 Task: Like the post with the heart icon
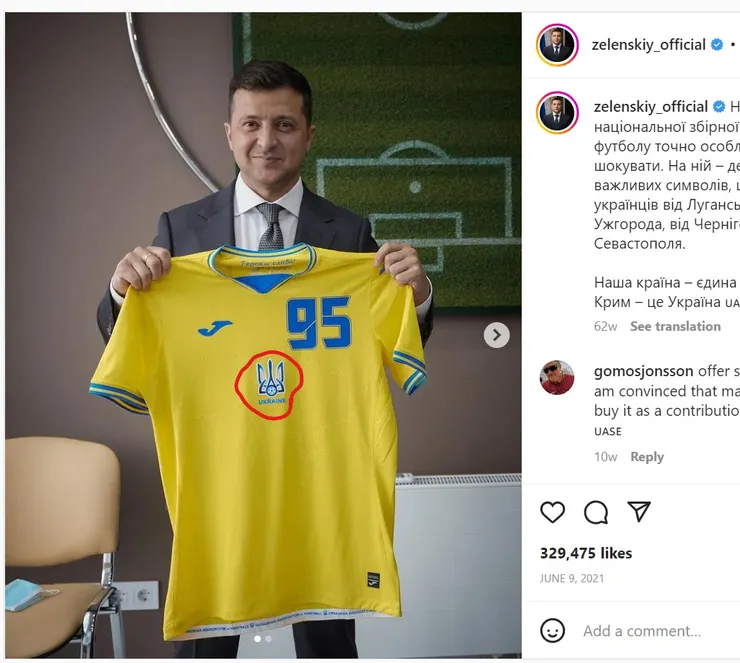pos(552,512)
